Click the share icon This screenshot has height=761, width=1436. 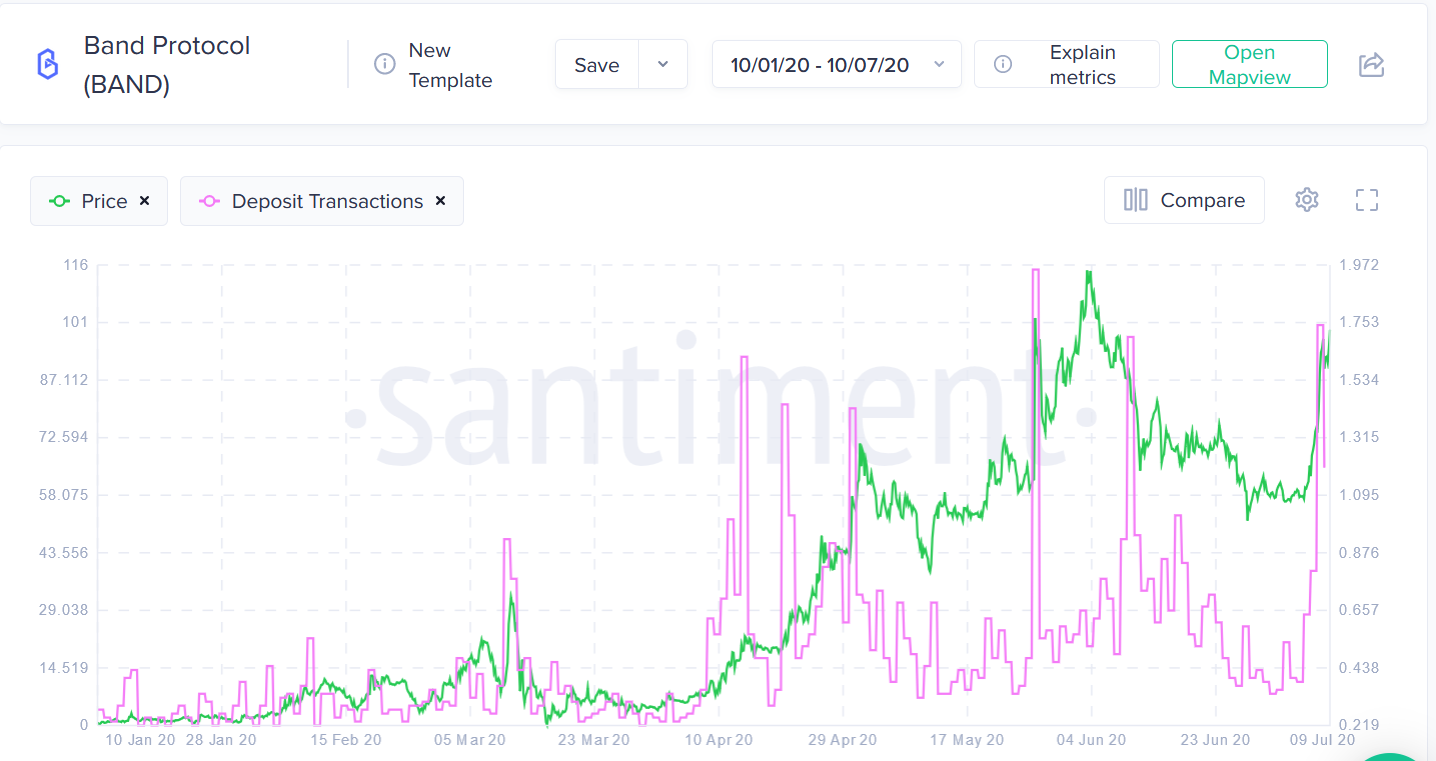(x=1371, y=65)
